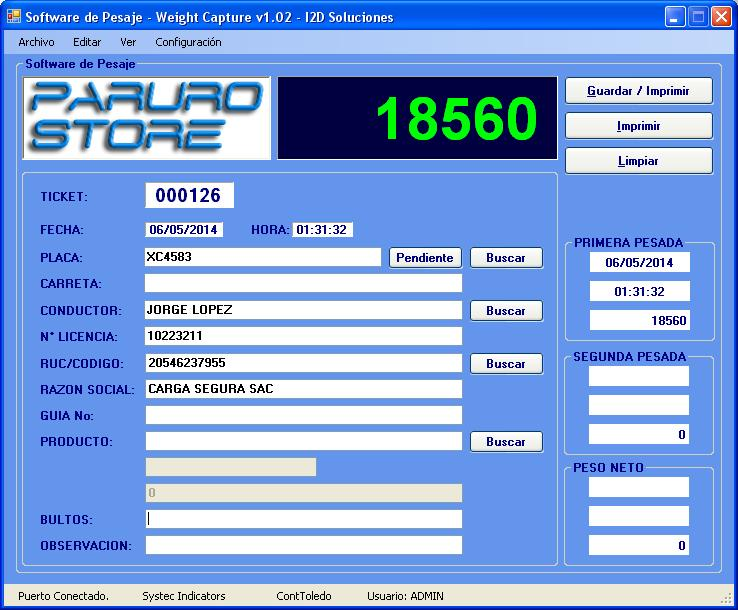Click the app icon in the title bar
This screenshot has width=738, height=610.
(x=14, y=17)
